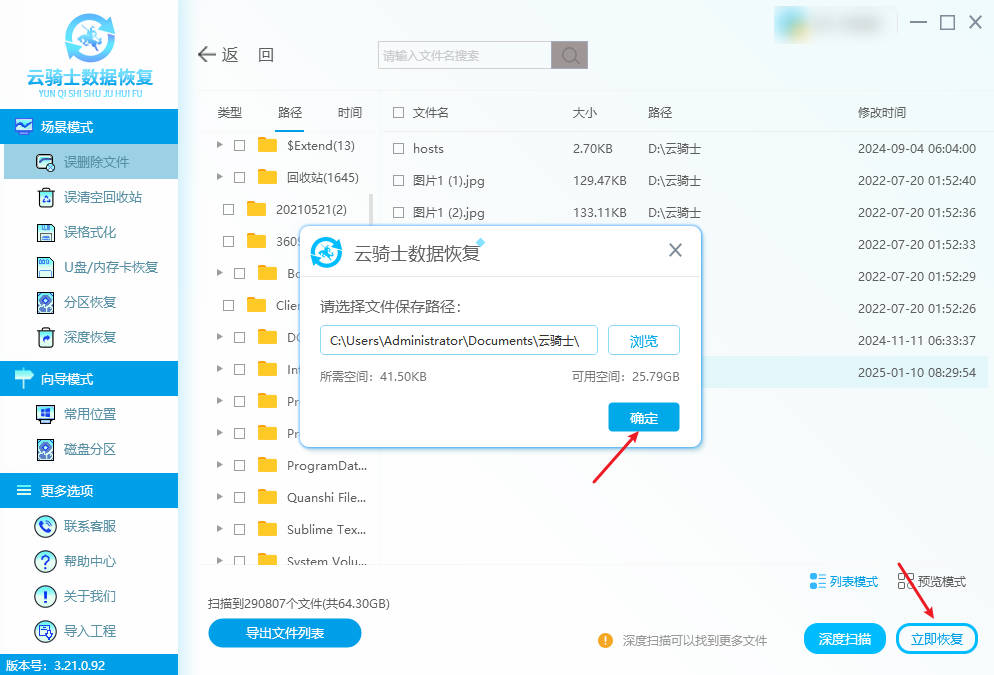Screen dimensions: 994x675
Task: Switch to the 类型 tab
Action: (x=230, y=113)
